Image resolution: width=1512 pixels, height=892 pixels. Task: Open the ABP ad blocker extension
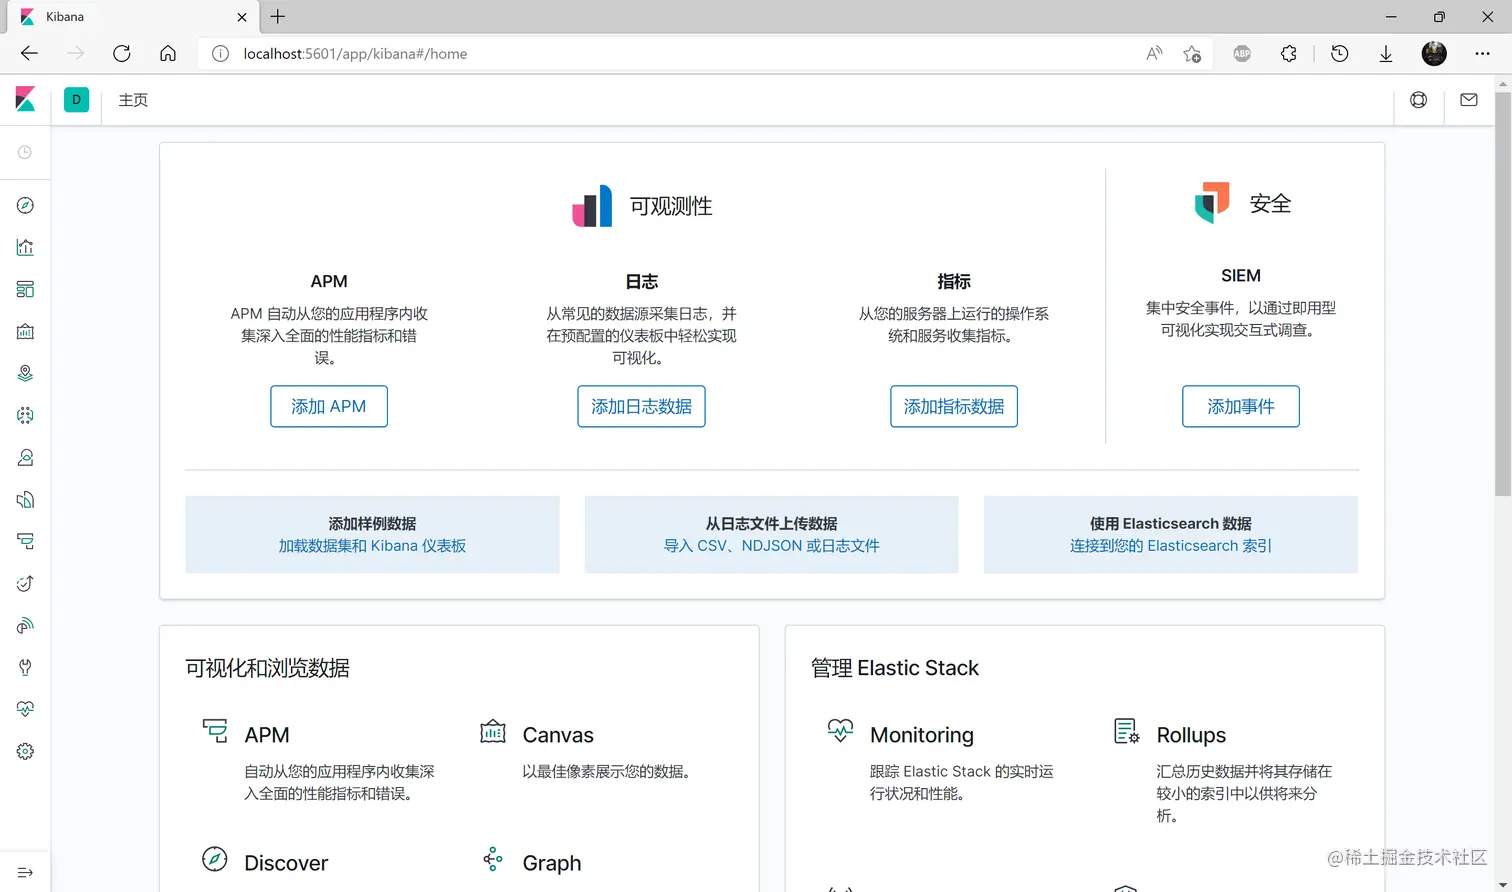(x=1242, y=54)
